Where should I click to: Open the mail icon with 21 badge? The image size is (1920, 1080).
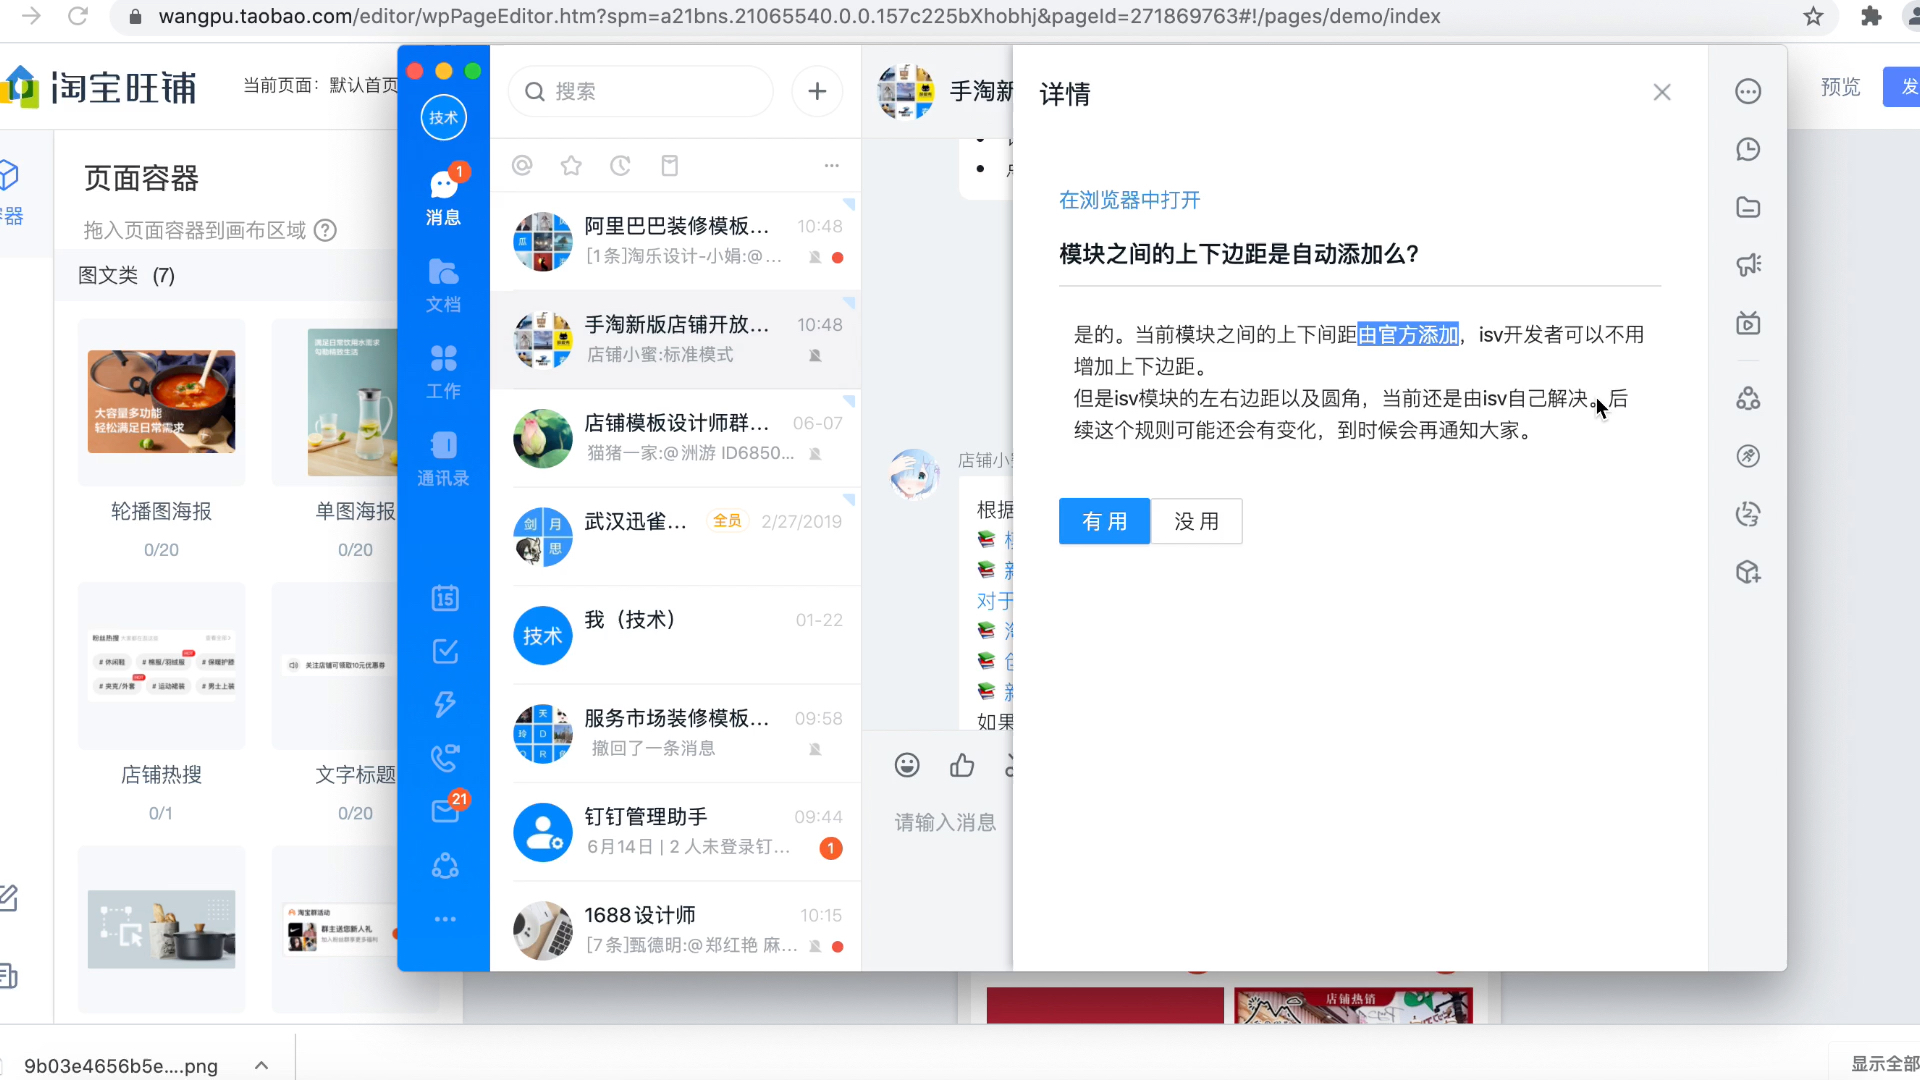pos(447,808)
